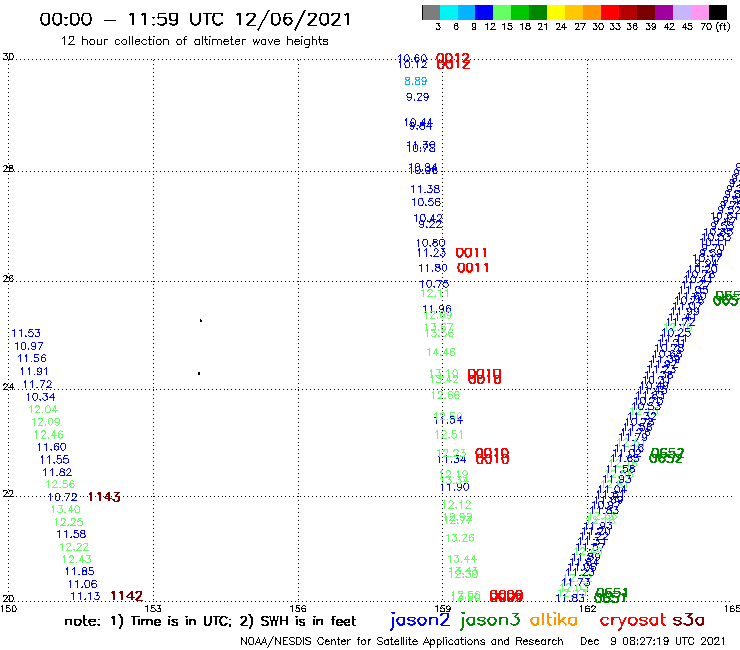The image size is (740, 650).
Task: Click the wave height value 11.06
Action: tap(82, 584)
